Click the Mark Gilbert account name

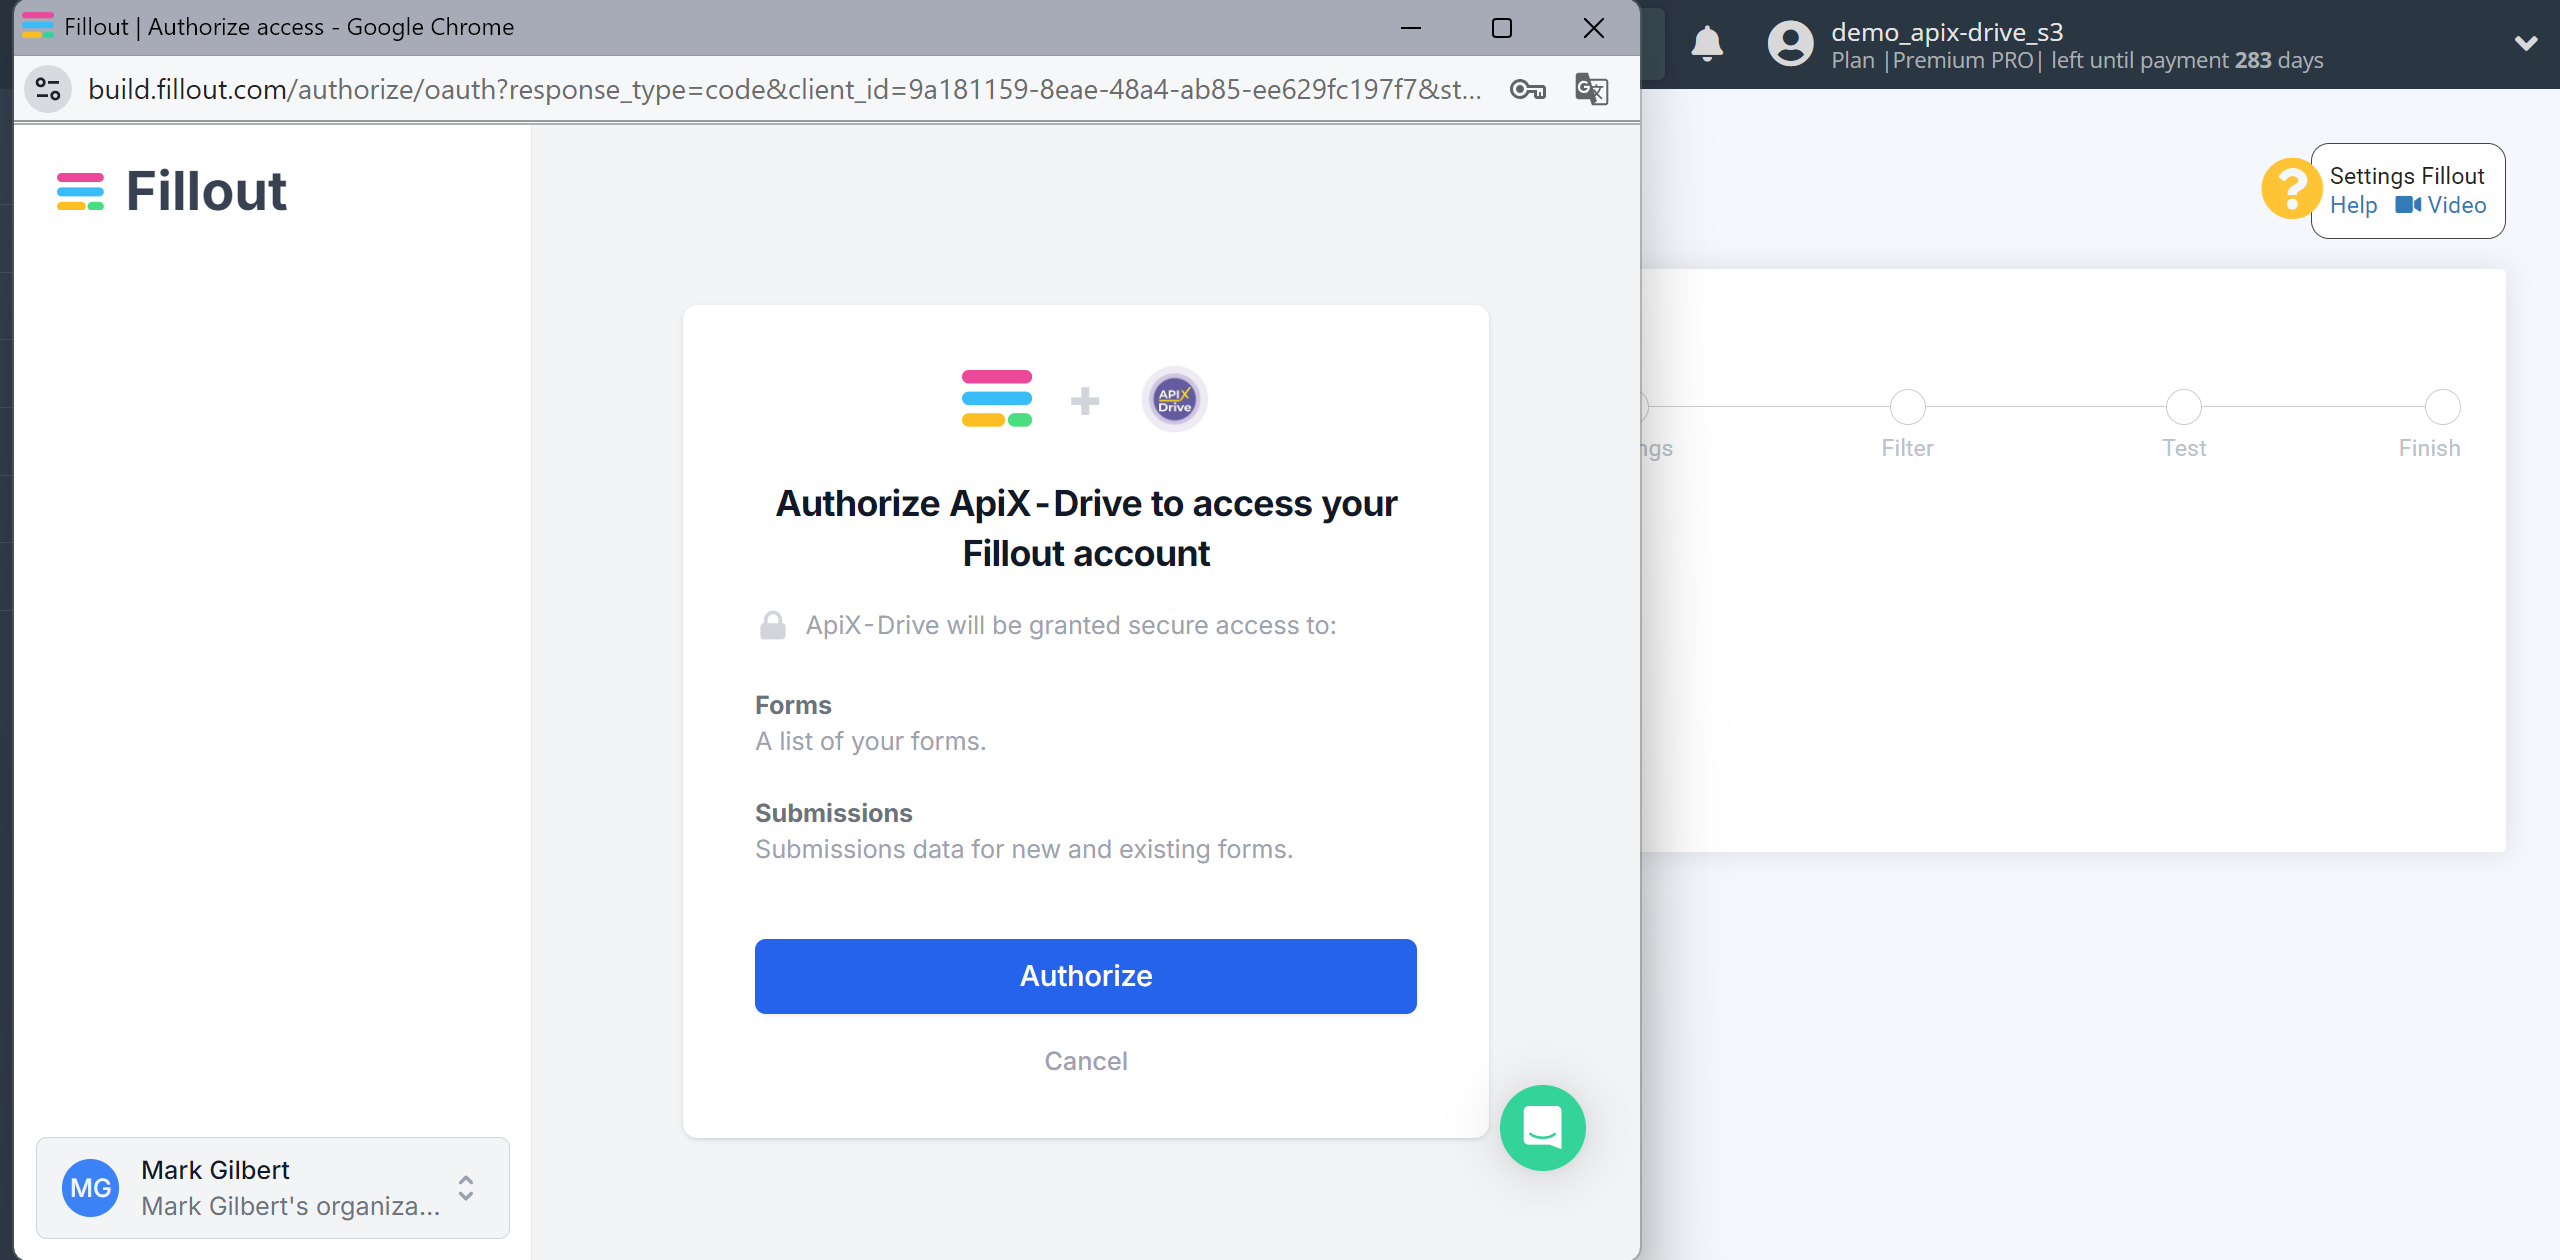(216, 1170)
